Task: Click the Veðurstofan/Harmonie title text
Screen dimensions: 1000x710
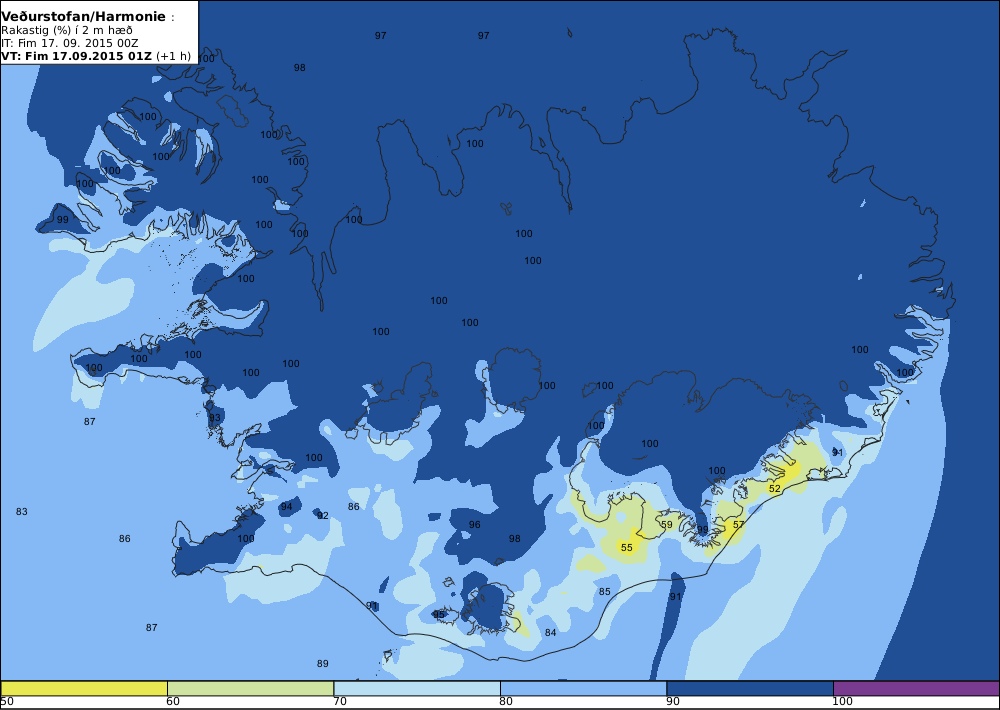Action: (84, 17)
